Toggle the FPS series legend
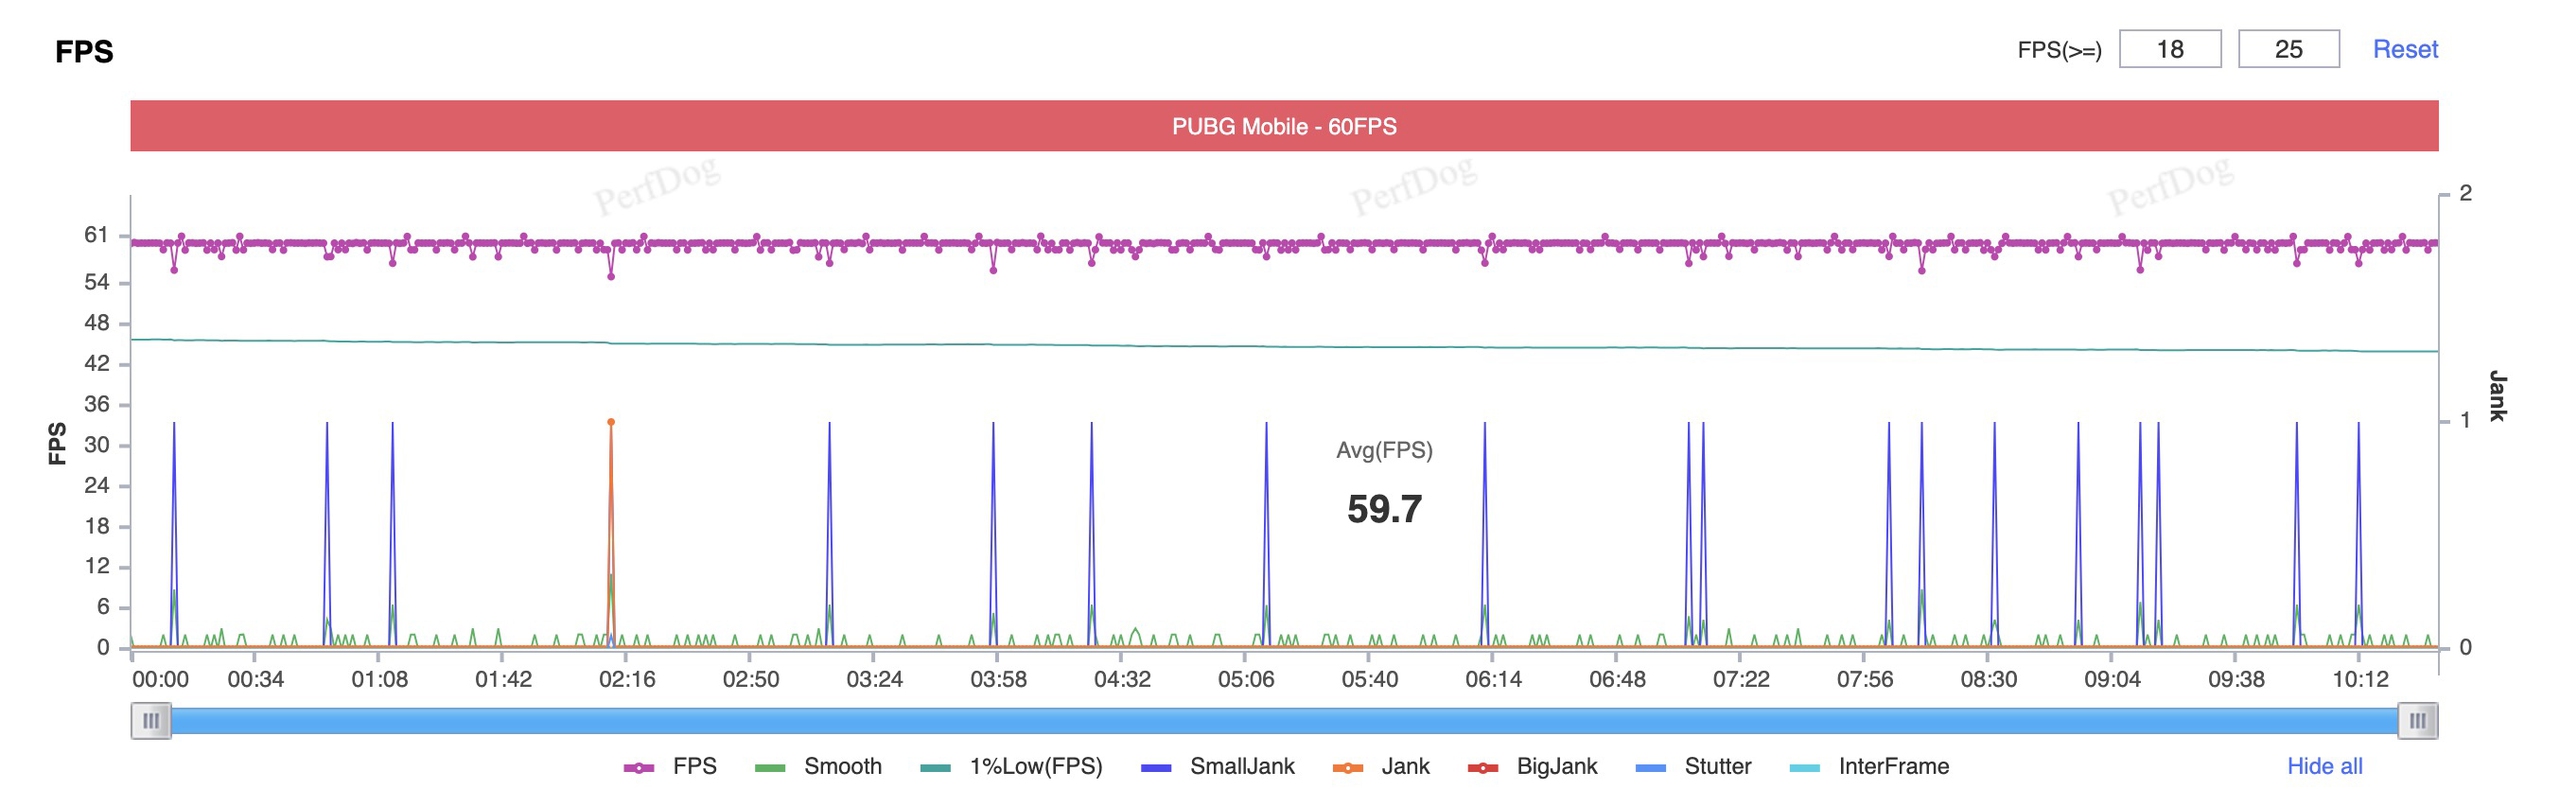The height and width of the screenshot is (789, 2560). (x=669, y=766)
